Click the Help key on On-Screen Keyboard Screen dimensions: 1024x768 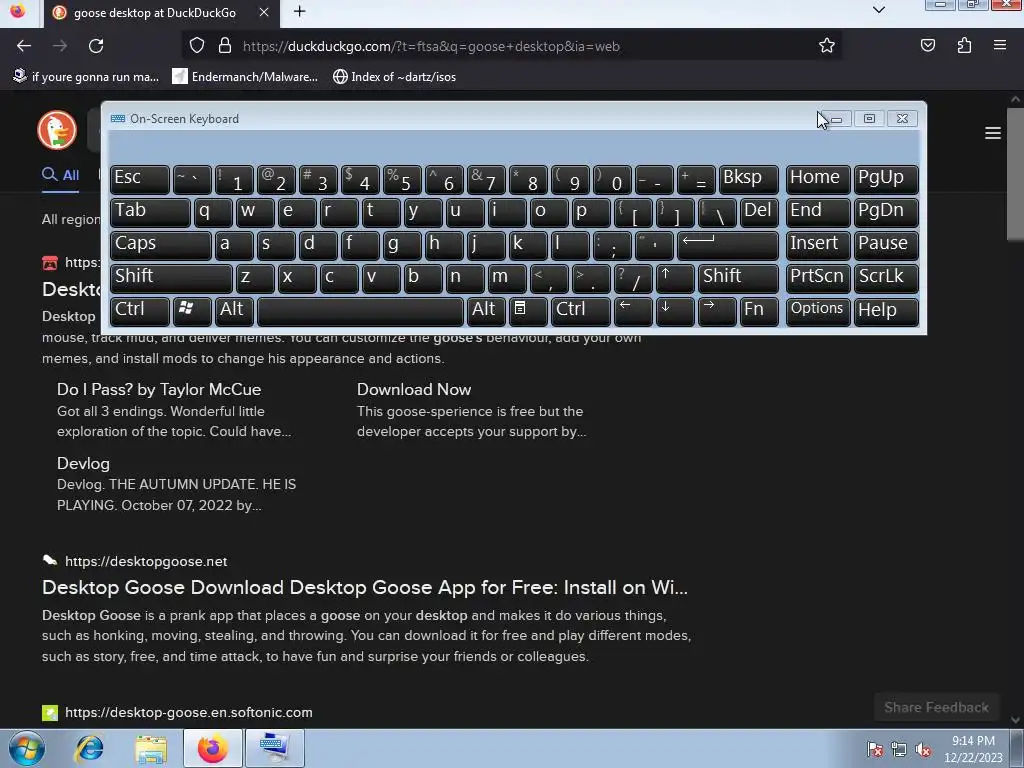point(886,311)
